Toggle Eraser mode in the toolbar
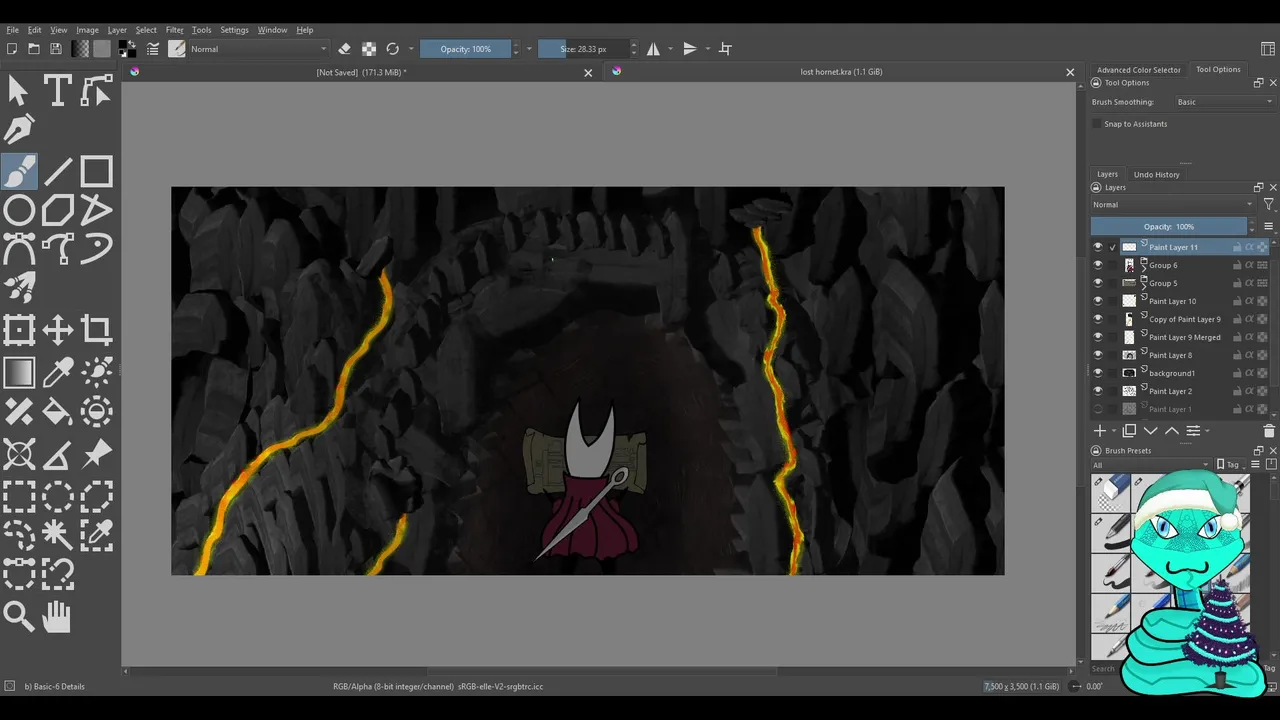 [x=344, y=49]
